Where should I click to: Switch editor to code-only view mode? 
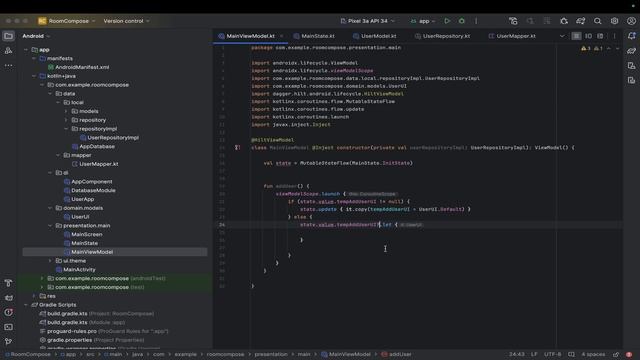point(576,36)
